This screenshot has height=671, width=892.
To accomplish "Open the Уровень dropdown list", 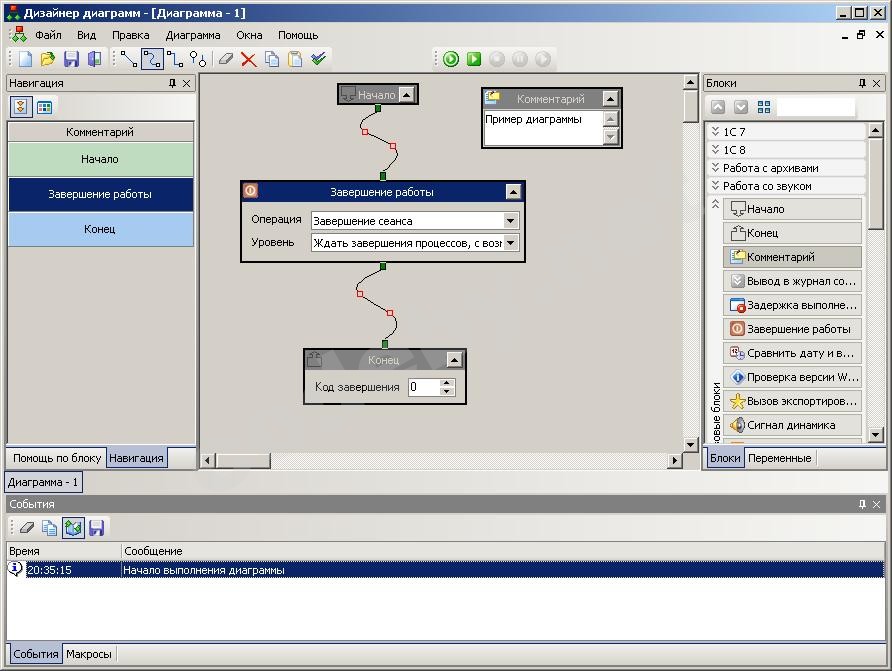I will pyautogui.click(x=510, y=243).
